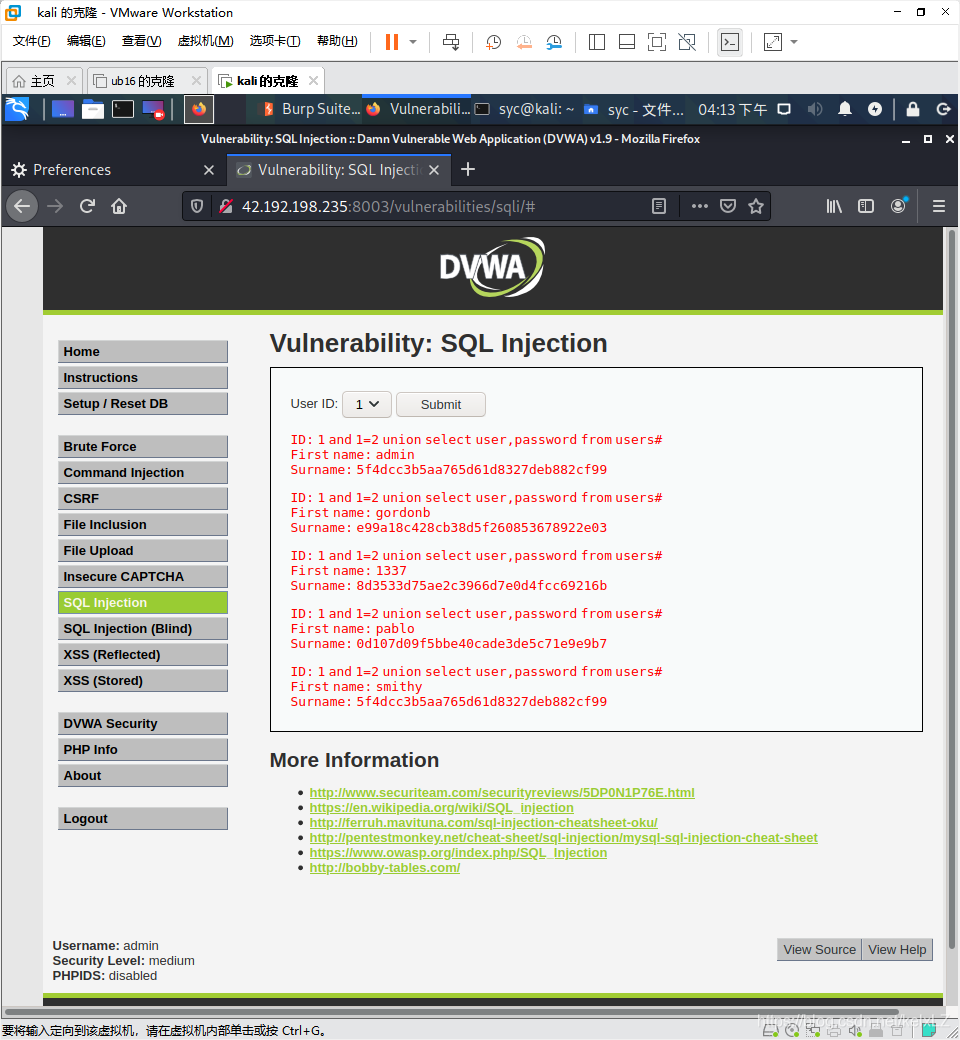Open the Firefox library icon

pos(834,206)
